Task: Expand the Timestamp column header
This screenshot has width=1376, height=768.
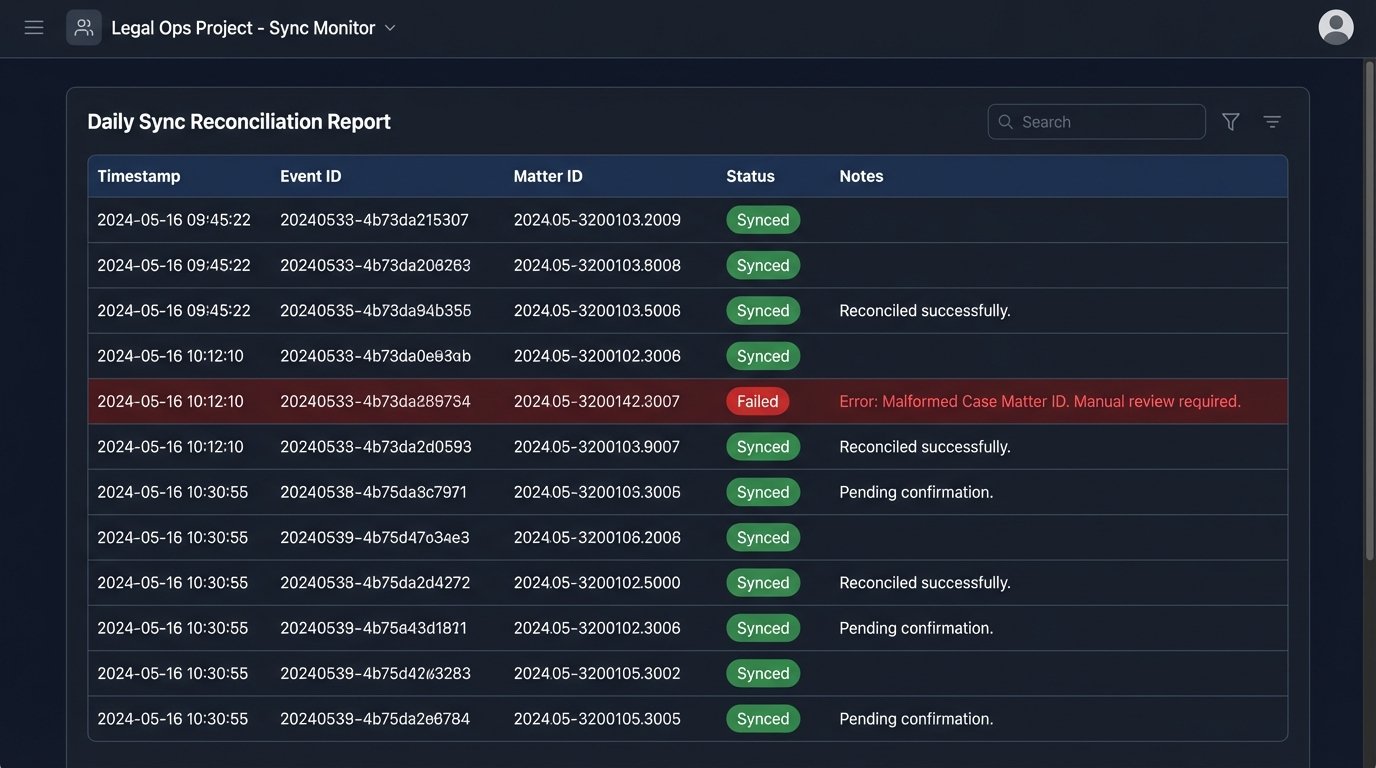Action: (x=138, y=175)
